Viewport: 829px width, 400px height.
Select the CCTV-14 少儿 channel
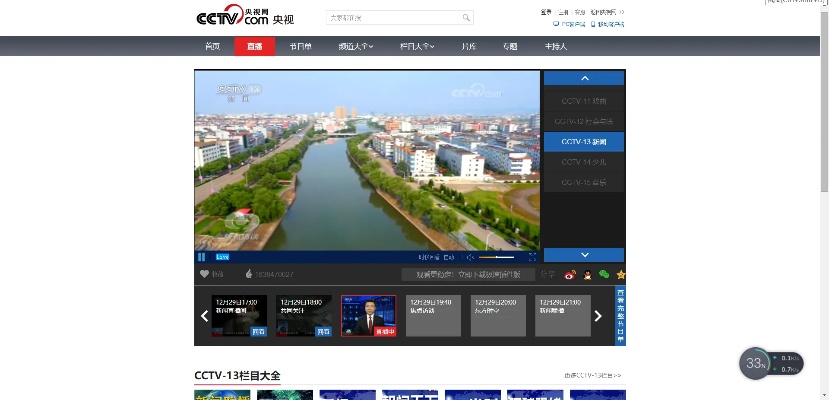click(x=583, y=161)
